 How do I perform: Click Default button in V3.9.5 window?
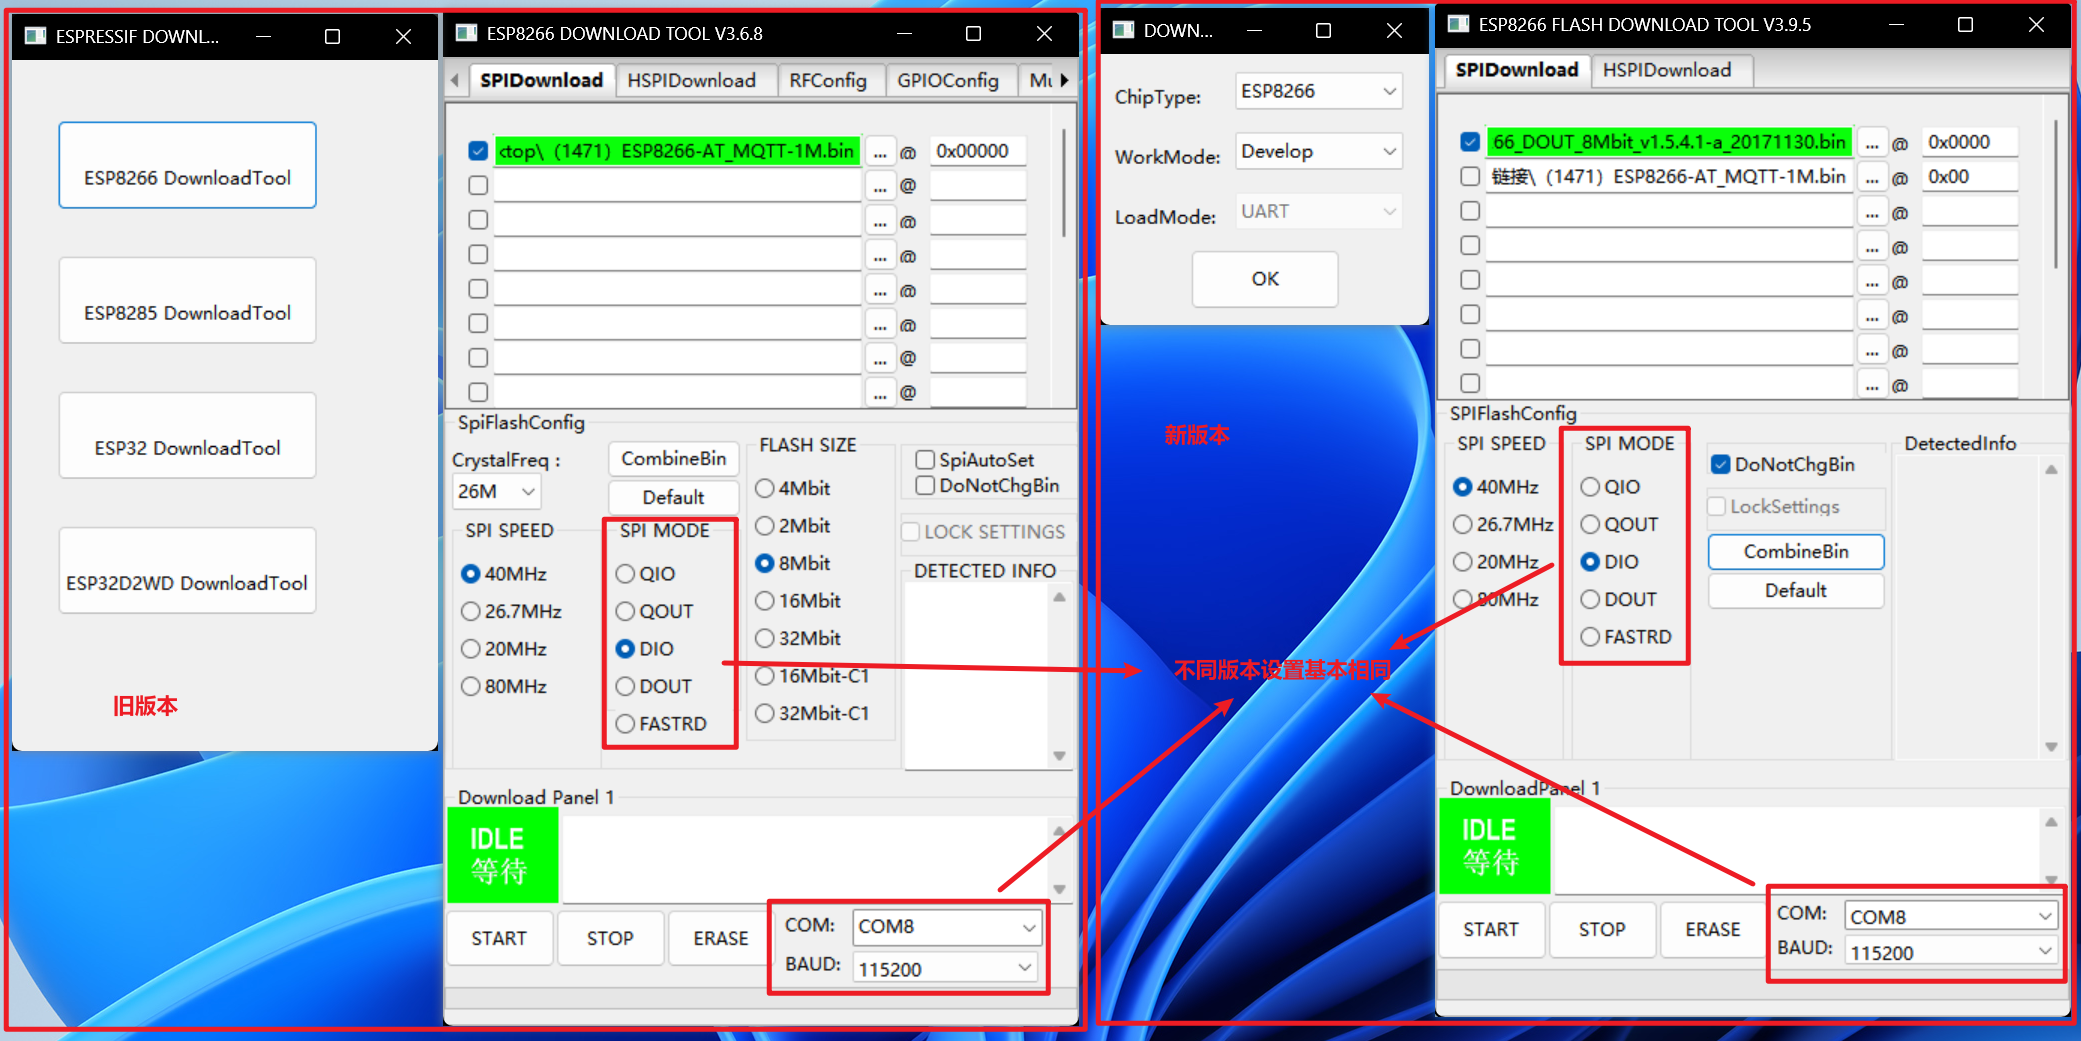pos(1796,591)
